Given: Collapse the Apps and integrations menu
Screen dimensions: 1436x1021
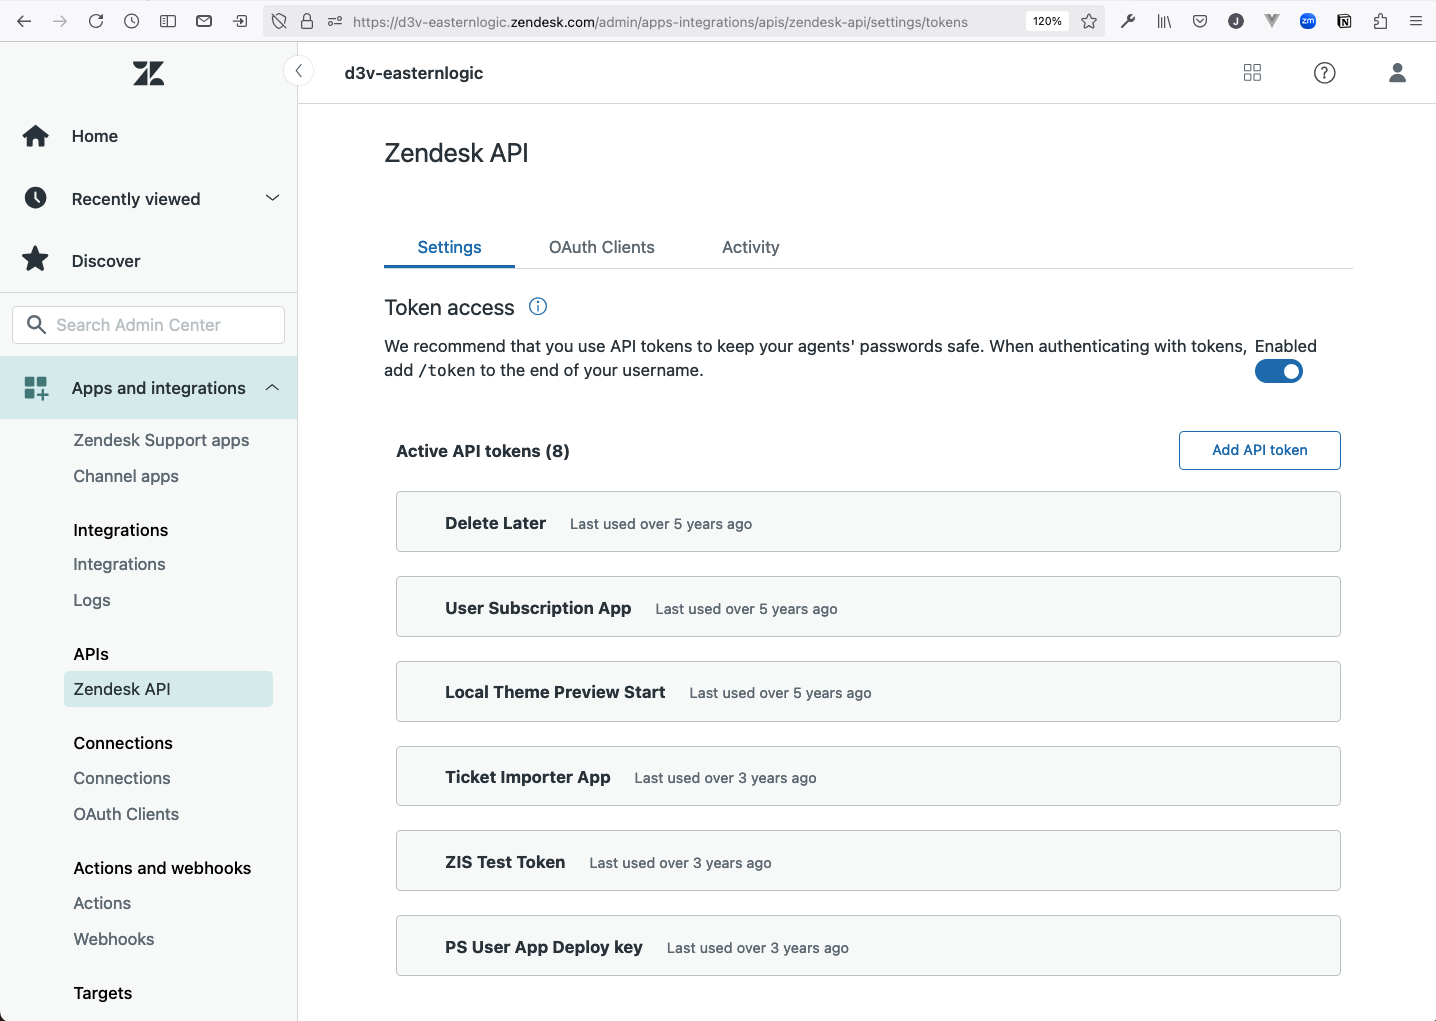Looking at the screenshot, I should 272,387.
